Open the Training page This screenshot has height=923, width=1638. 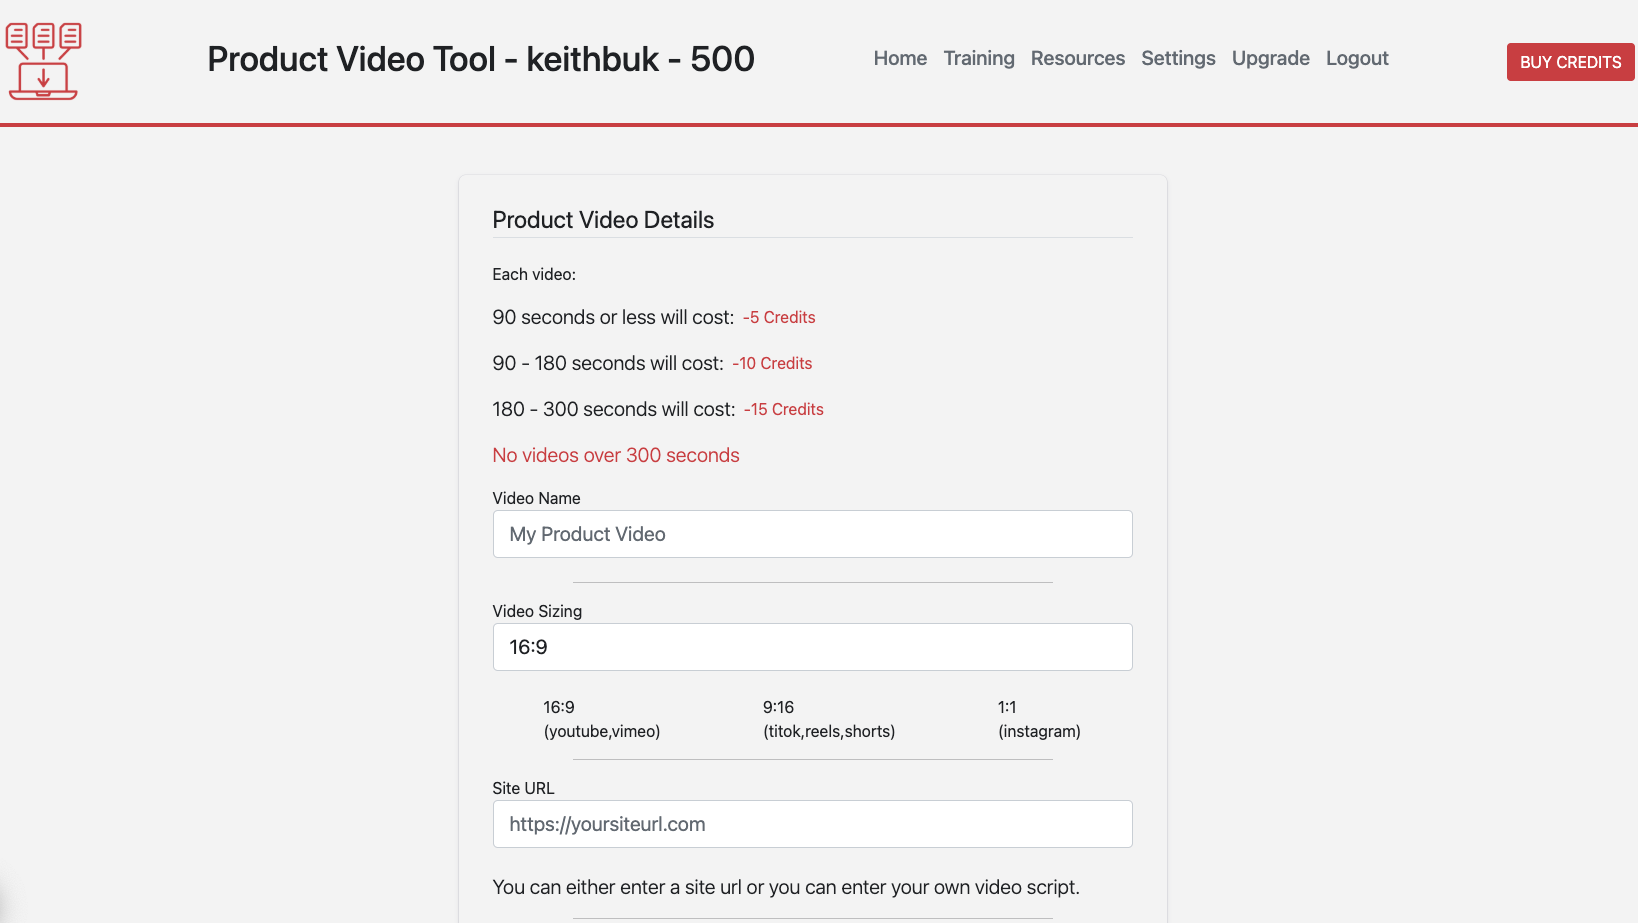point(978,58)
